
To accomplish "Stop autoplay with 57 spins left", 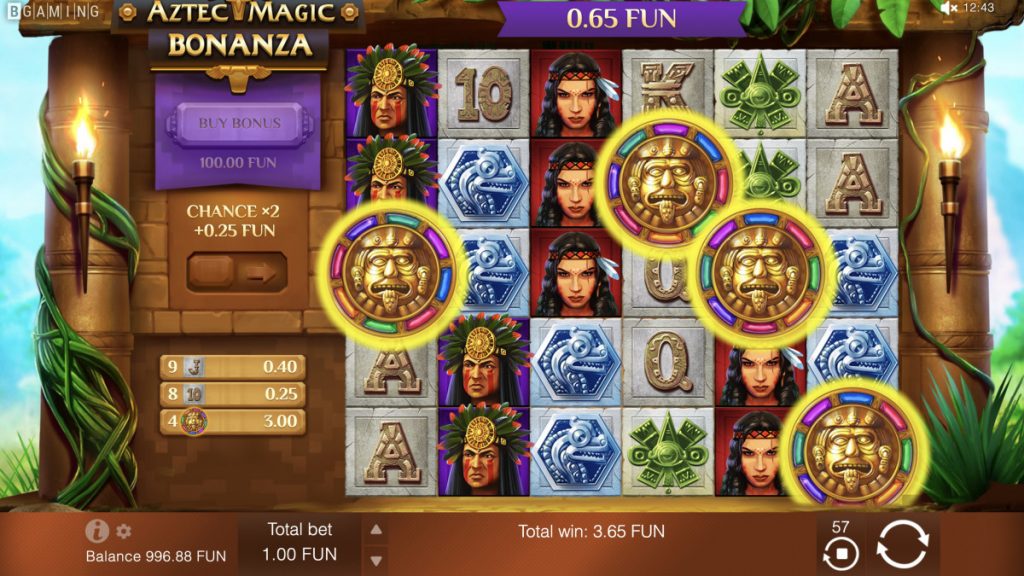I will [841, 554].
